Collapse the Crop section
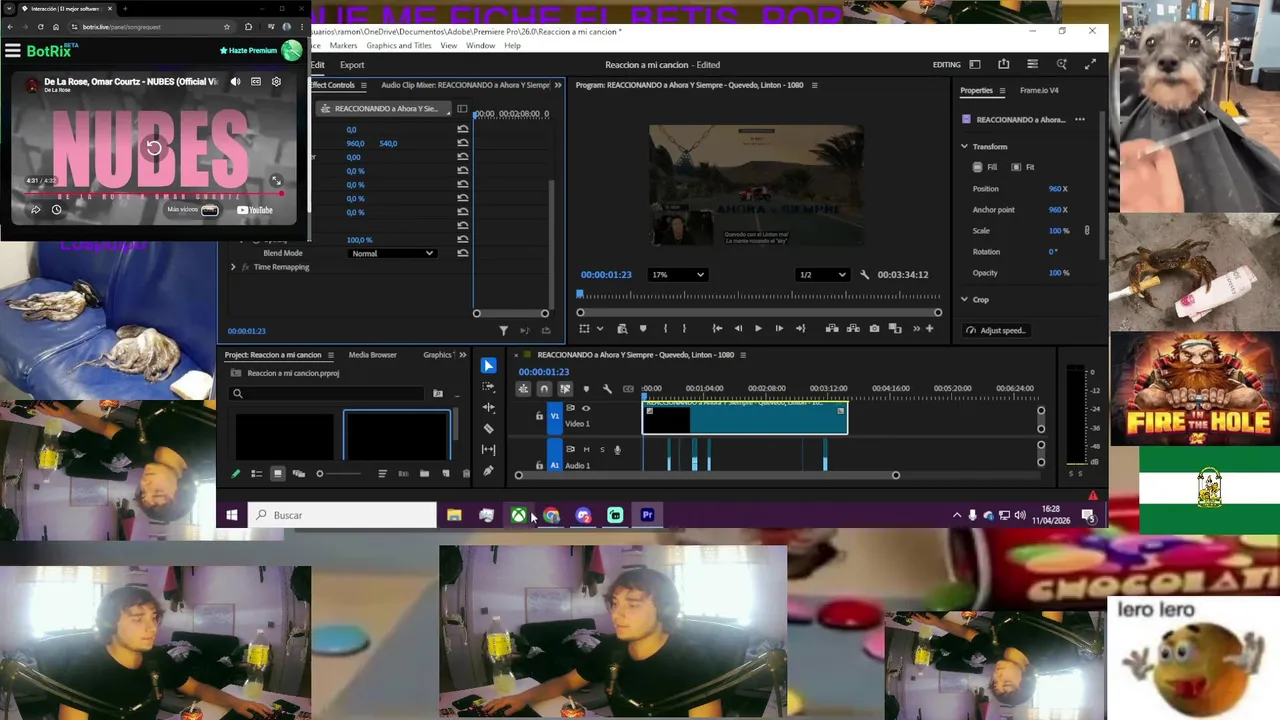Viewport: 1280px width, 720px height. click(x=964, y=299)
